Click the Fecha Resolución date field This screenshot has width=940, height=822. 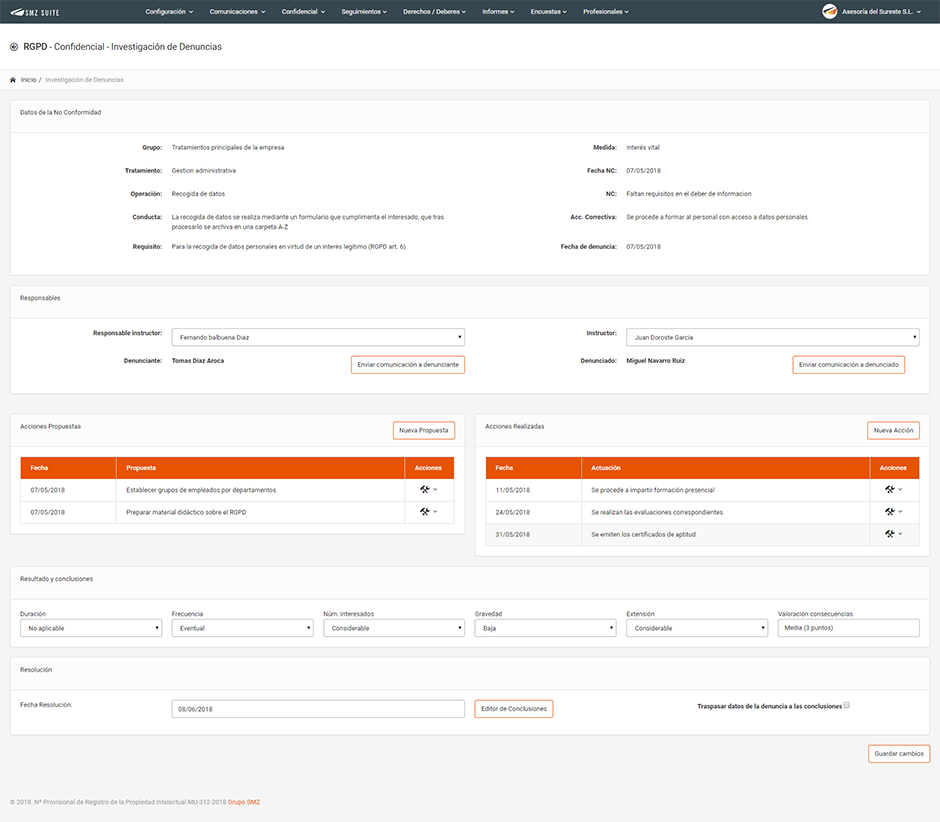point(318,709)
